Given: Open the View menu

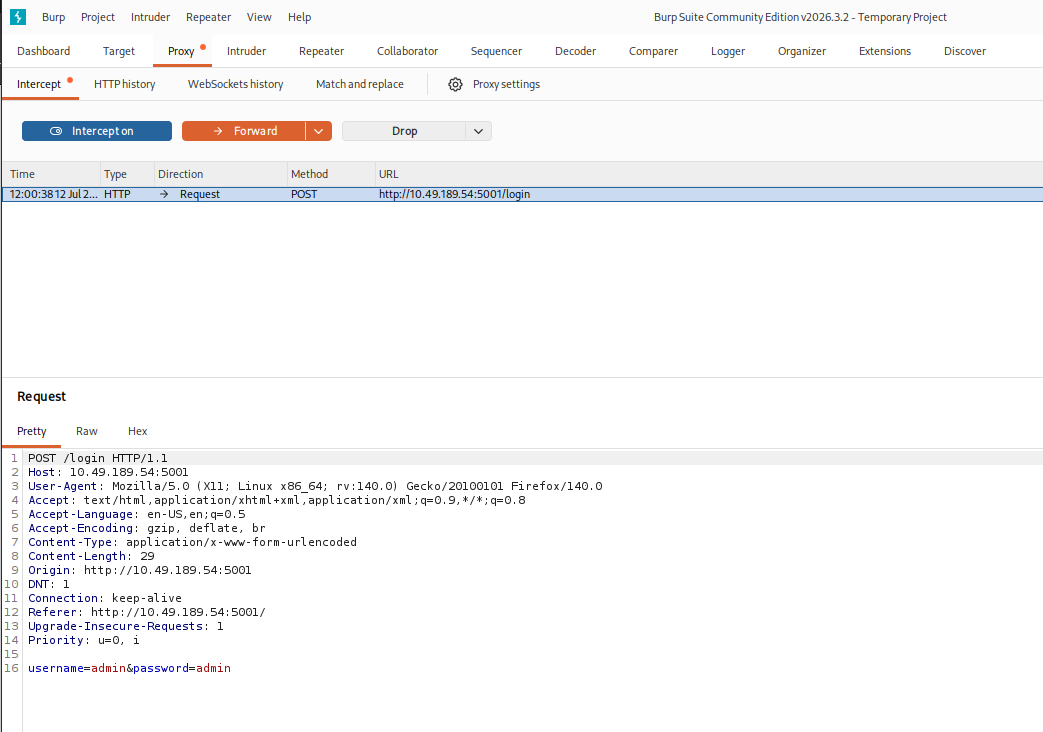Looking at the screenshot, I should (x=259, y=17).
